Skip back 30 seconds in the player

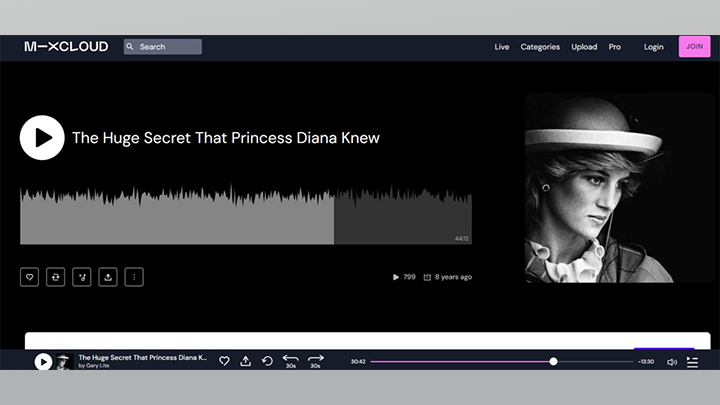pos(291,360)
